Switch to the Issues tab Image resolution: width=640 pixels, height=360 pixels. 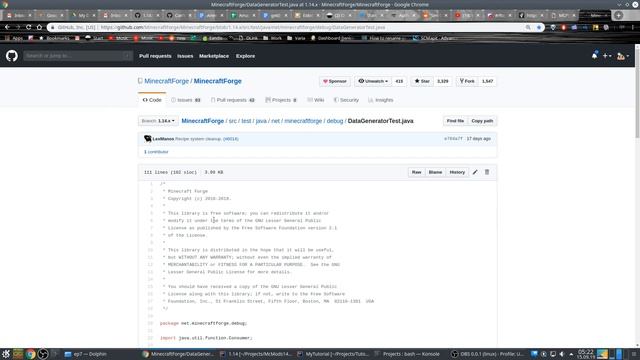pyautogui.click(x=186, y=100)
